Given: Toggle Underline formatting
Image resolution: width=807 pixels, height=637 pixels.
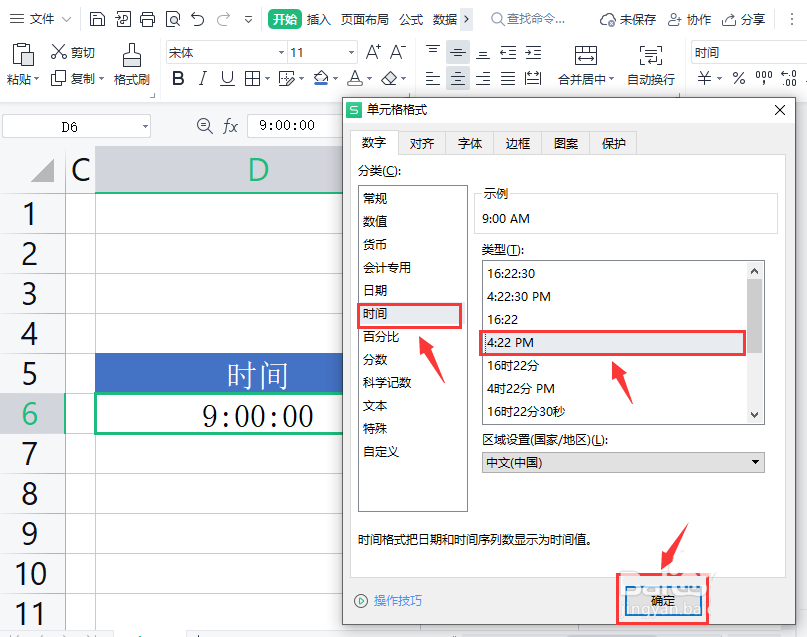Looking at the screenshot, I should tap(227, 79).
